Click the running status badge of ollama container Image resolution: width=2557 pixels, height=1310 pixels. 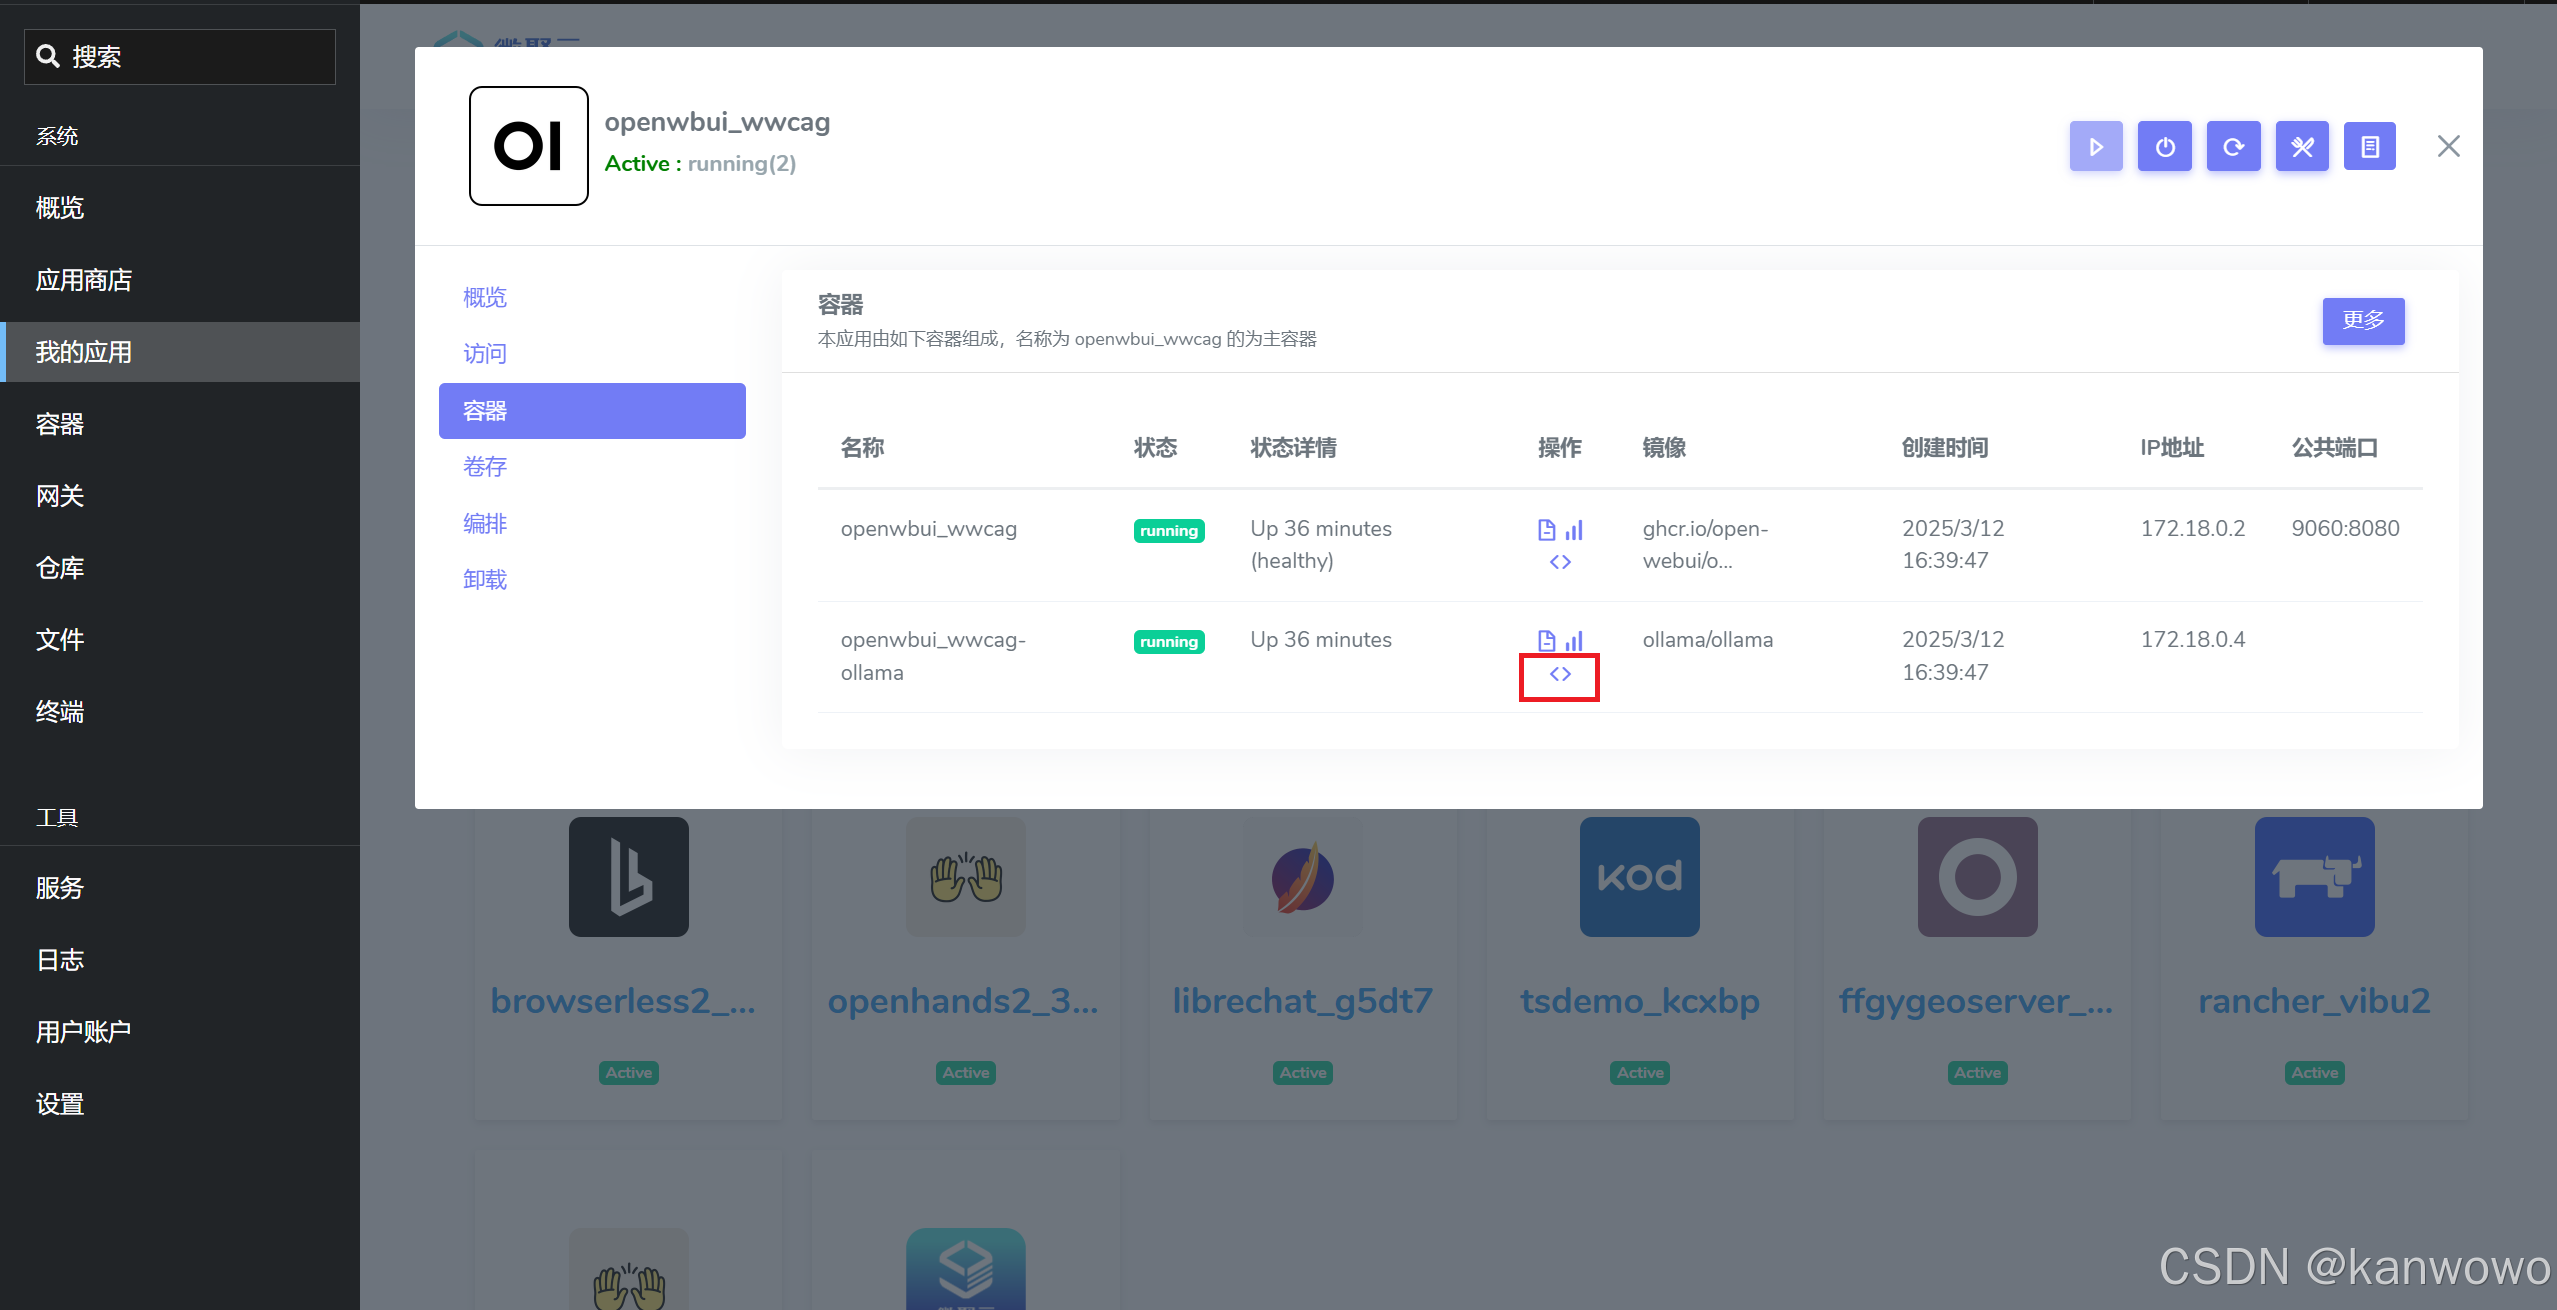[1168, 641]
